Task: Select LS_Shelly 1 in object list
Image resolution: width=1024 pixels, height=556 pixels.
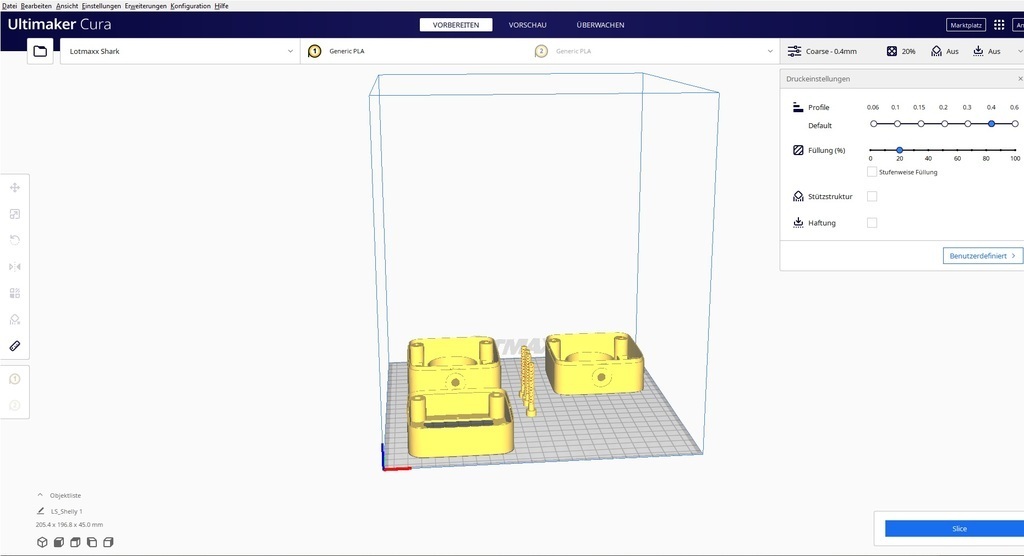Action: click(x=67, y=511)
